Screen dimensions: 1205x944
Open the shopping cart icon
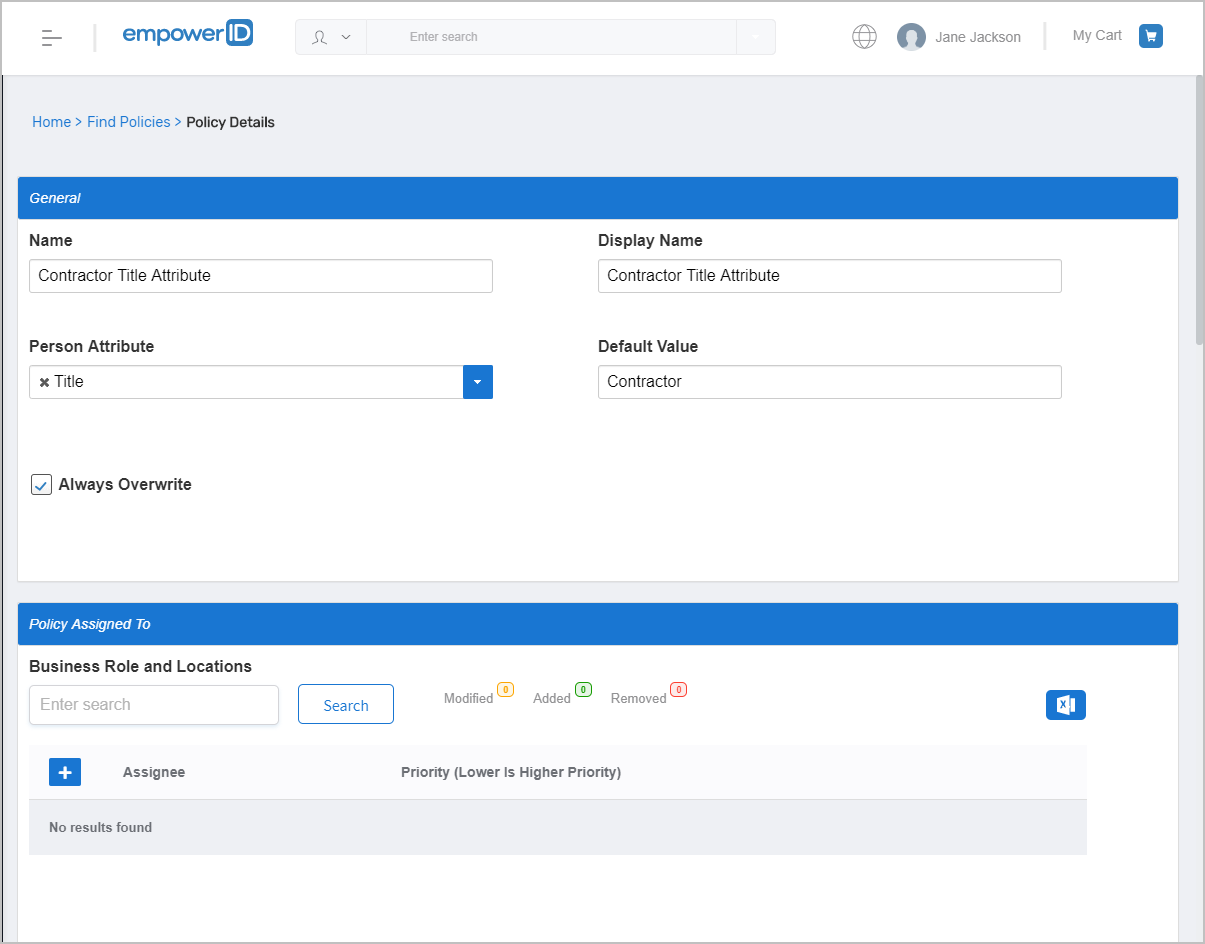pos(1151,36)
